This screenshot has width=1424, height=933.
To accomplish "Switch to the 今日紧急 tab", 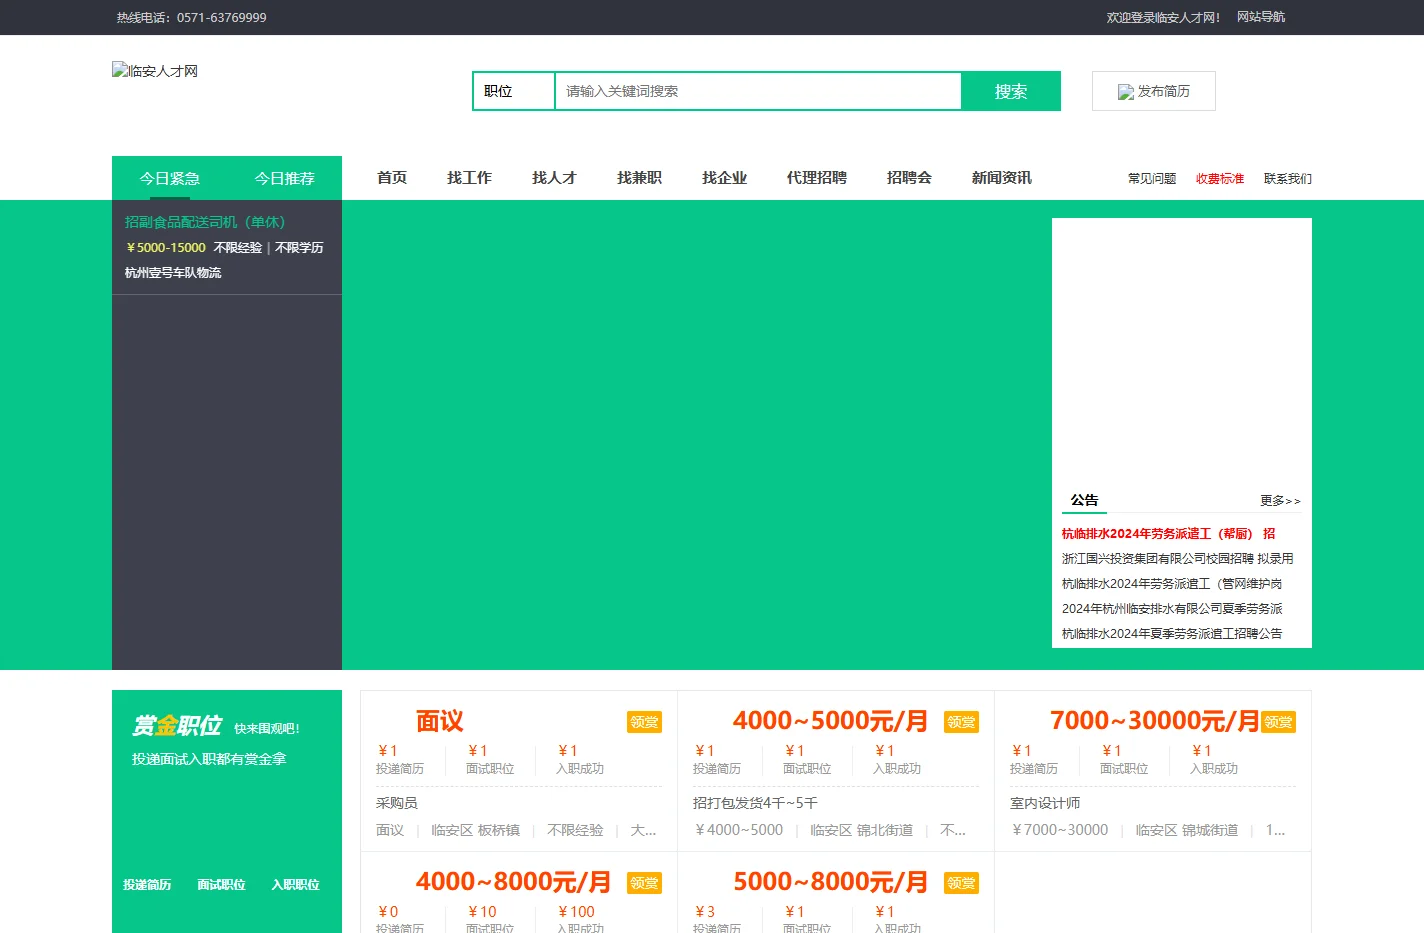I will (170, 178).
